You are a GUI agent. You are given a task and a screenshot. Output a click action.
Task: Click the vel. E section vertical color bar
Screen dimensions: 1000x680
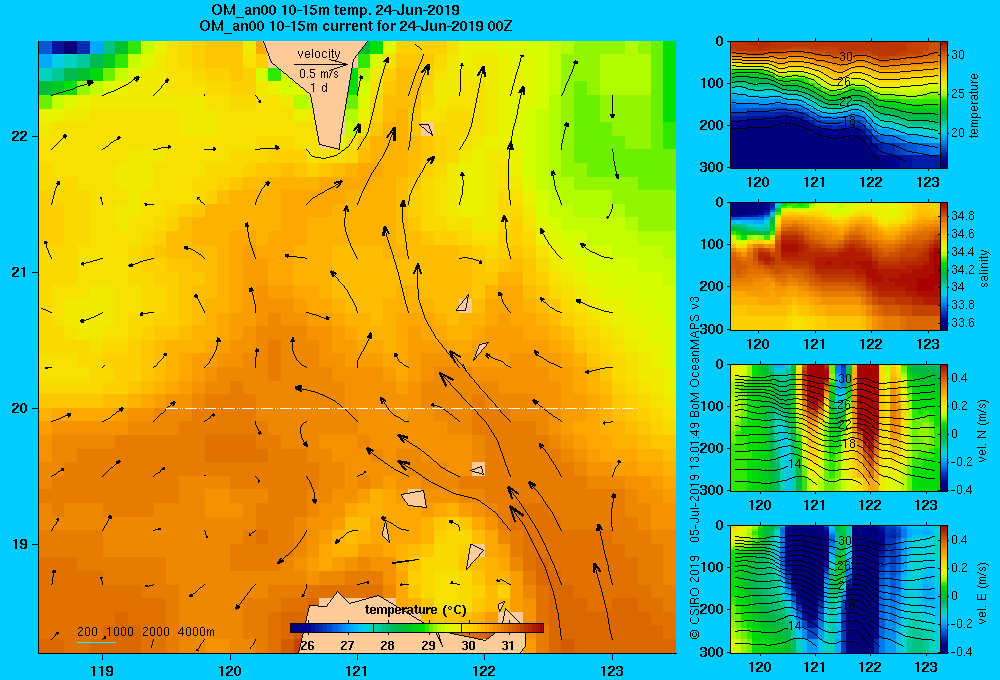(x=944, y=589)
